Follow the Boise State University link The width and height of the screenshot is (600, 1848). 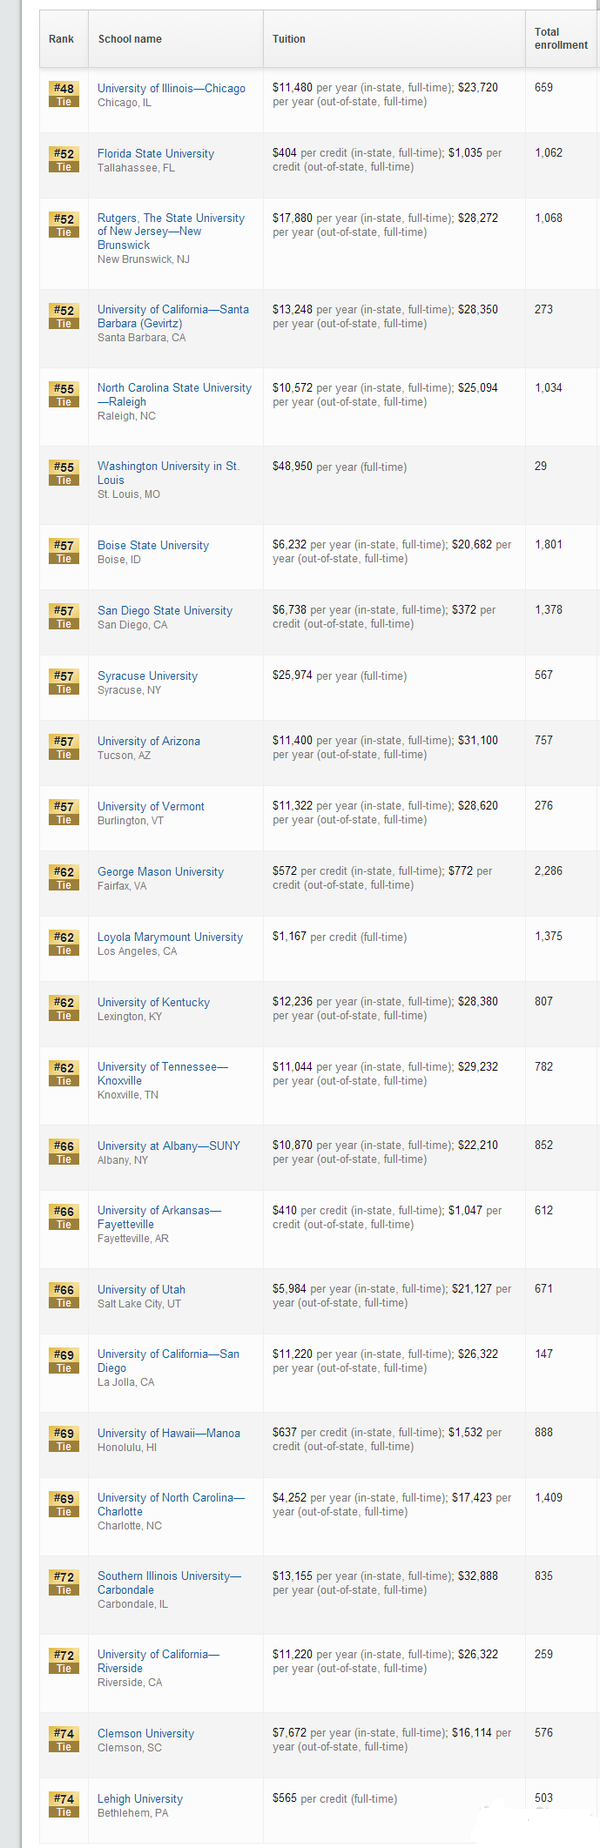(x=153, y=546)
